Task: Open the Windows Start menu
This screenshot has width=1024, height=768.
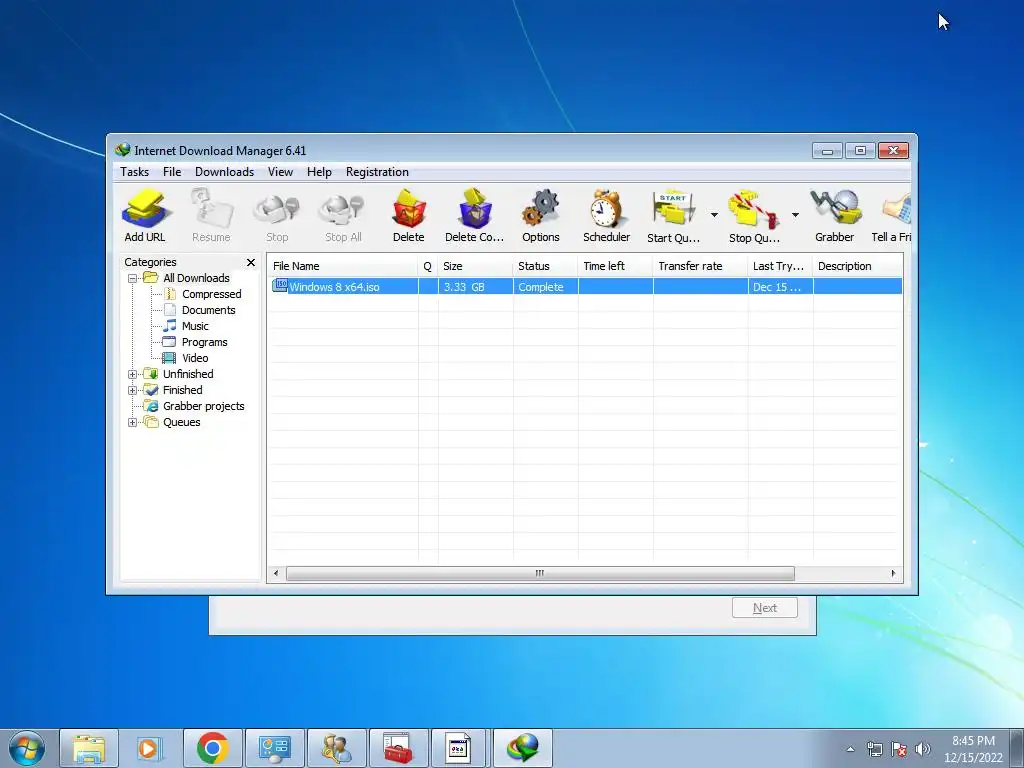Action: 27,748
